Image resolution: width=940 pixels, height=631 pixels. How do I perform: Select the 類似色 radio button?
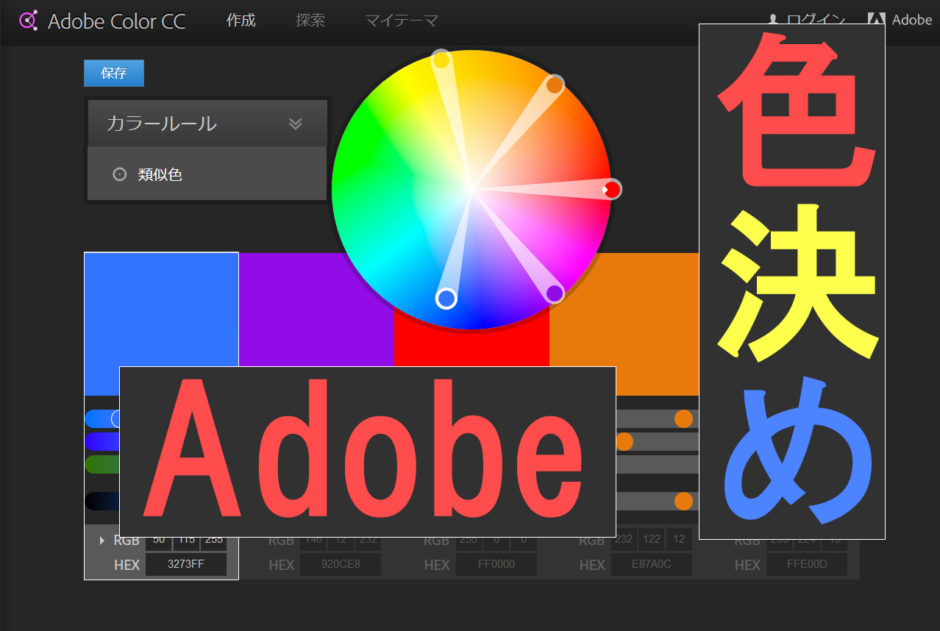(x=120, y=175)
